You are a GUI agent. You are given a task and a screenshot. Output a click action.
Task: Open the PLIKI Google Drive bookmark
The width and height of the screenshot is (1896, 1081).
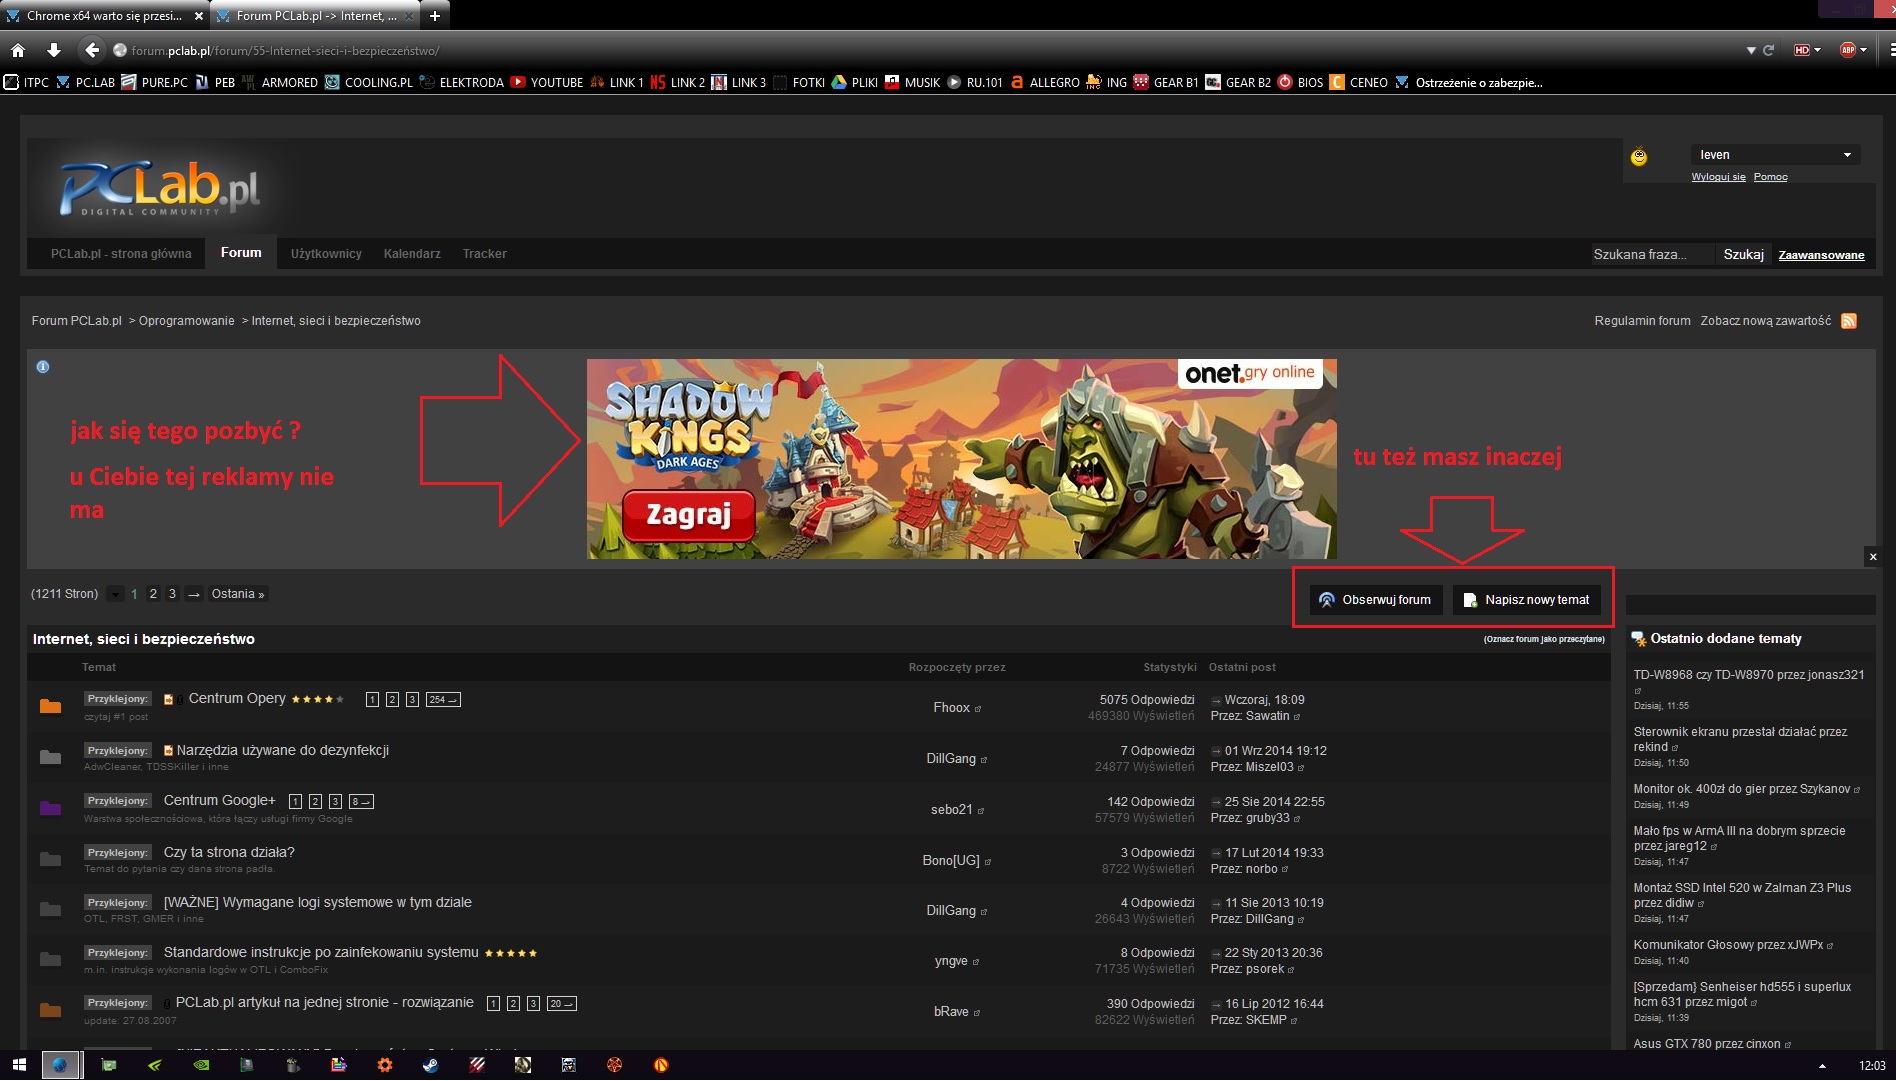point(855,83)
